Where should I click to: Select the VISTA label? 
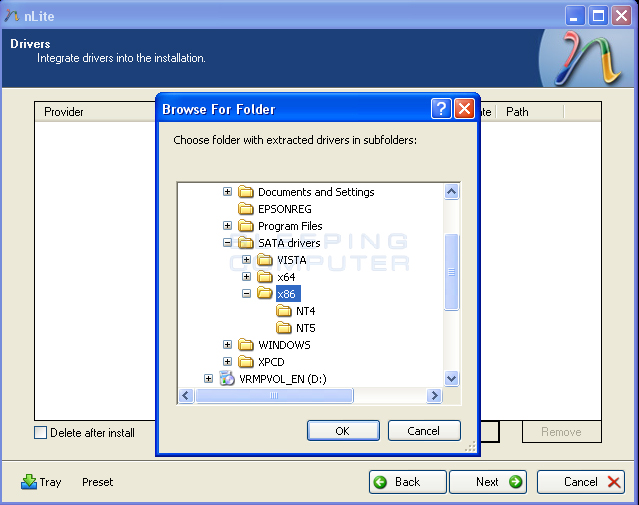[x=292, y=260]
